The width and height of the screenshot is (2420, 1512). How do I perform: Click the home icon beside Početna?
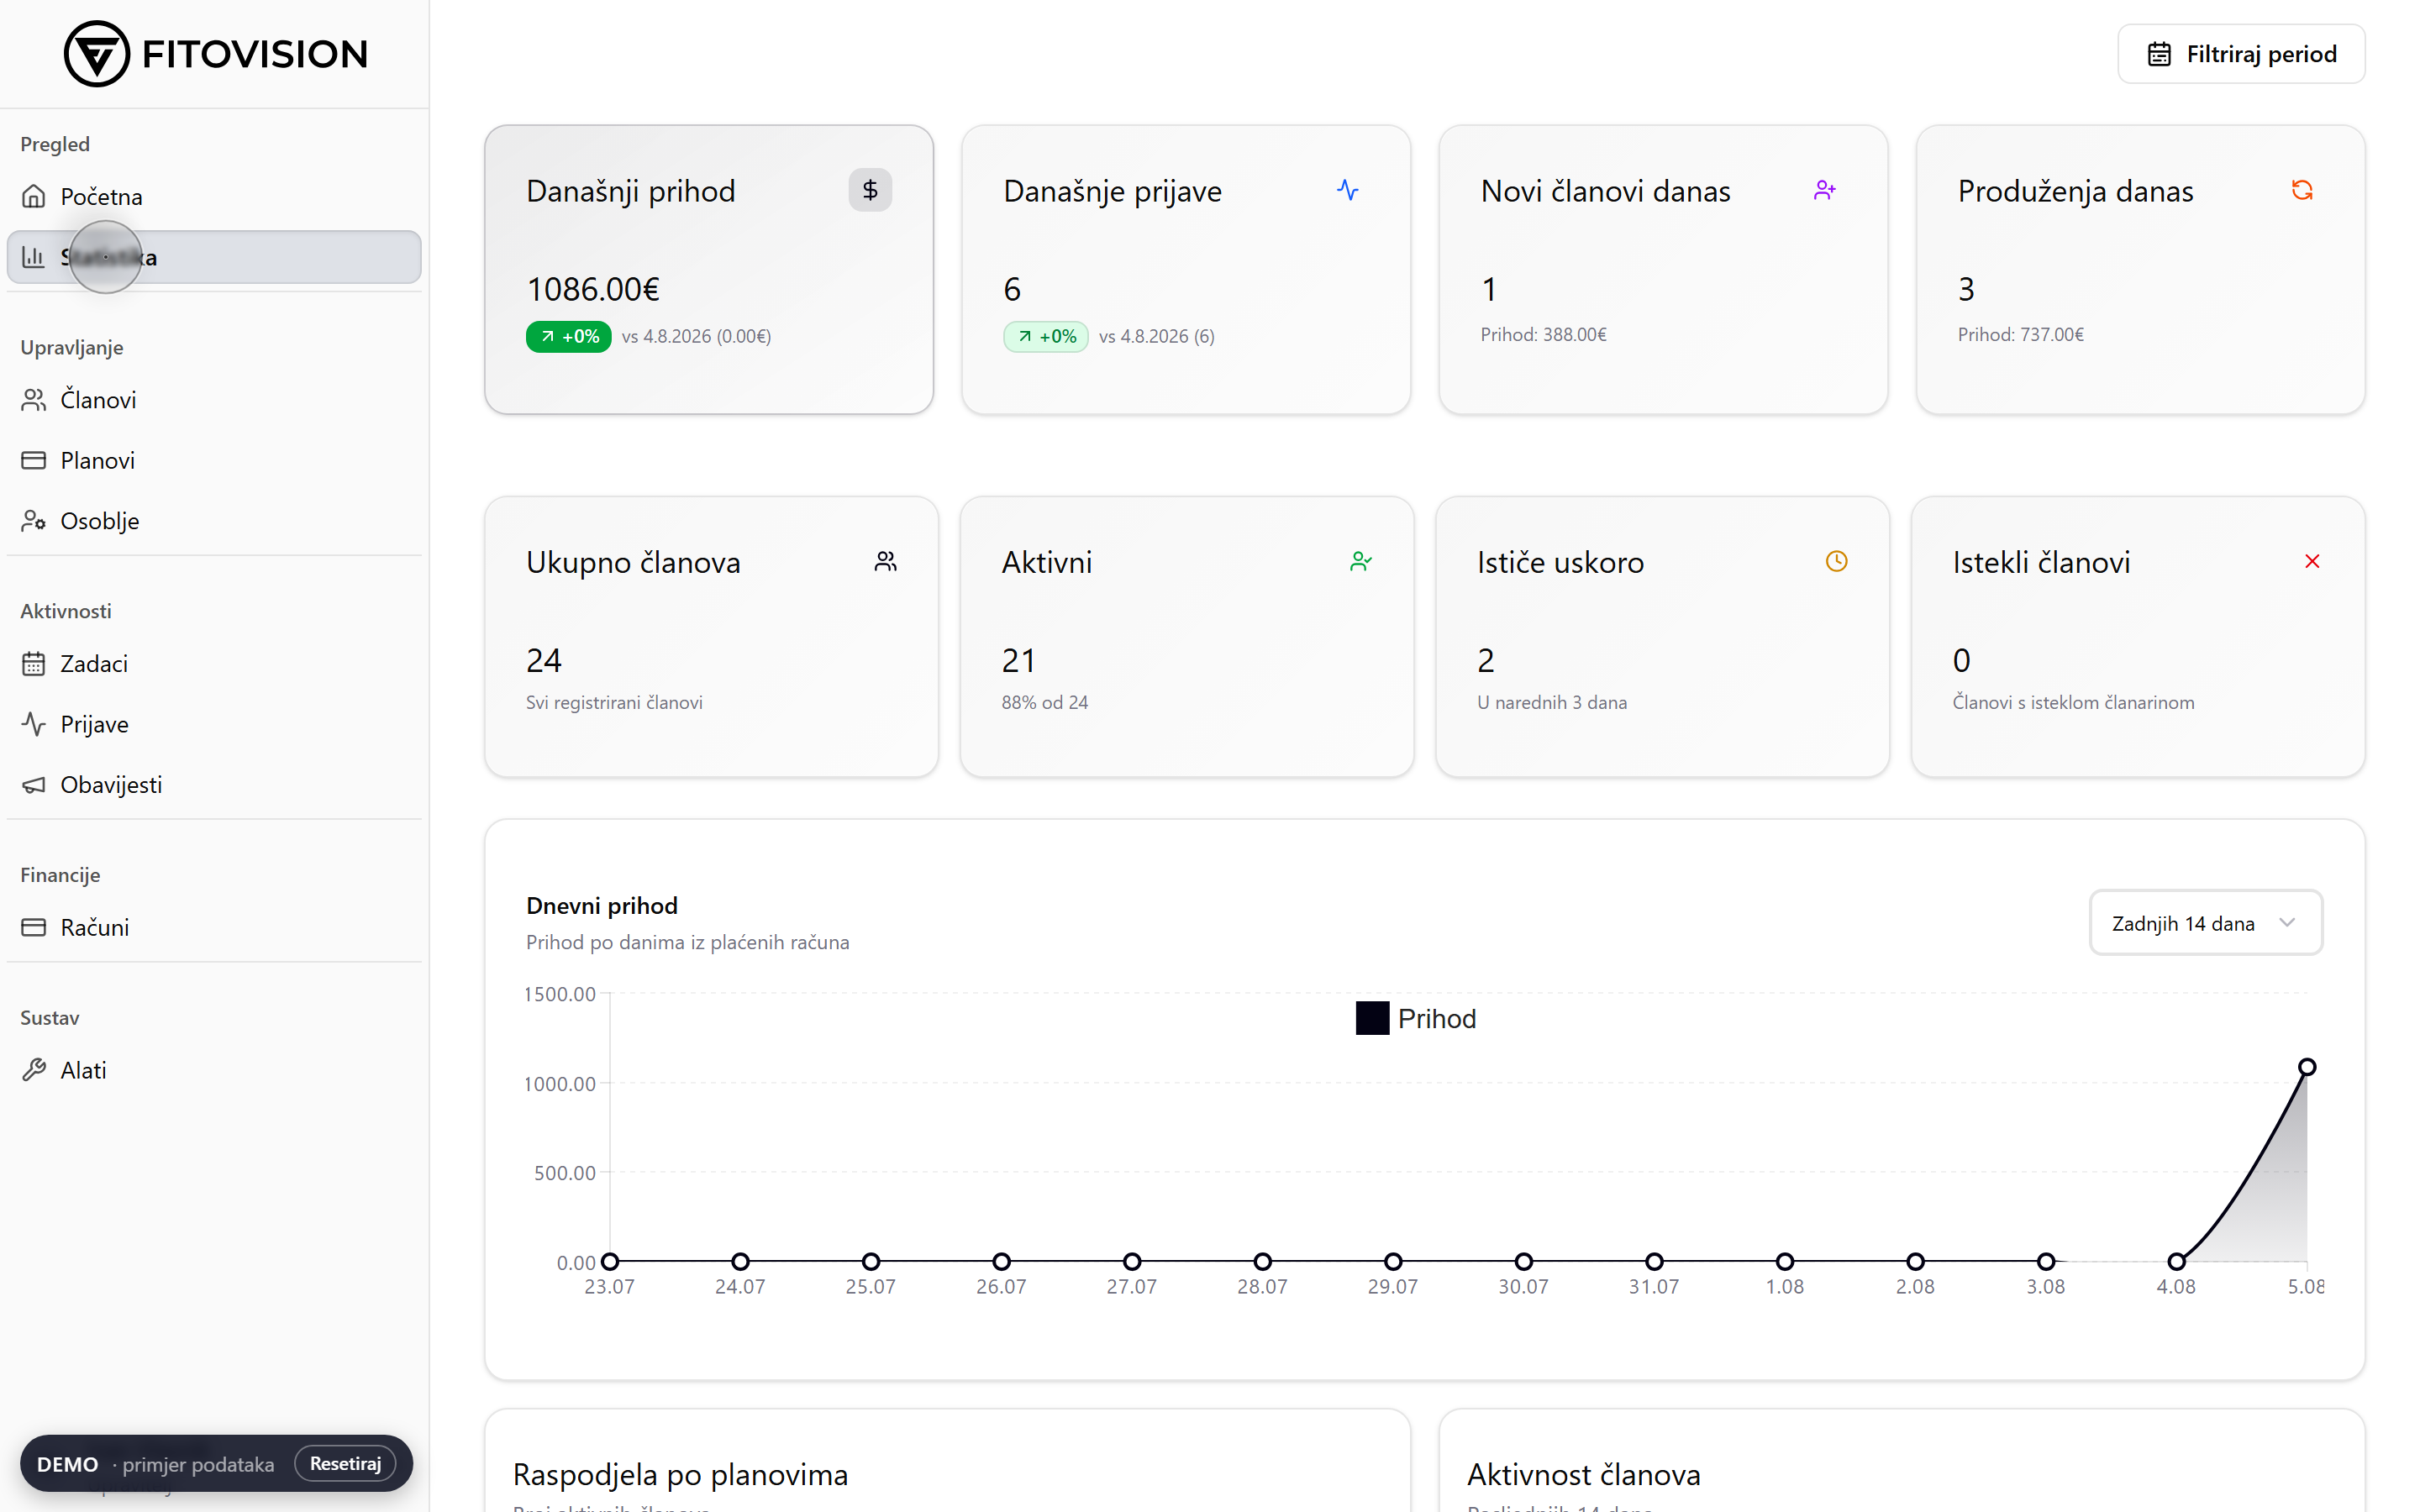pyautogui.click(x=34, y=196)
